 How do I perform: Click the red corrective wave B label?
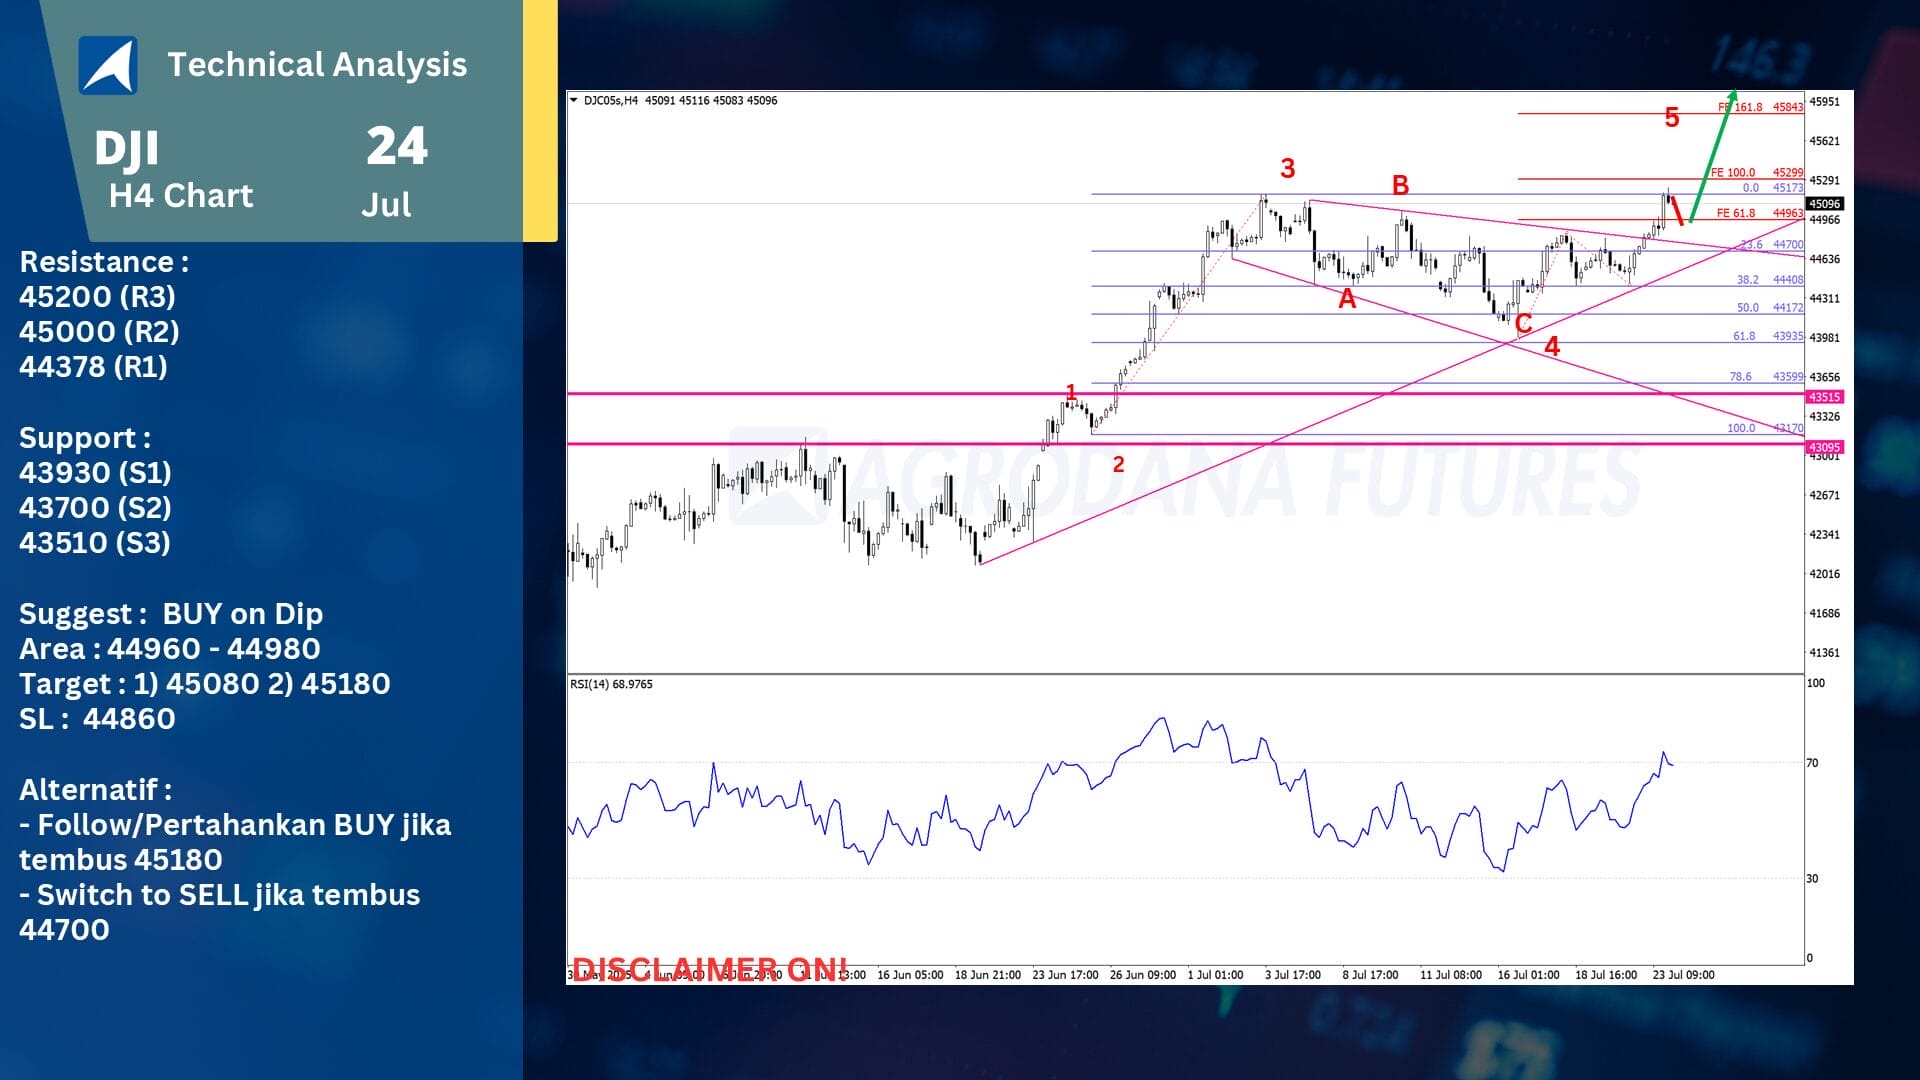pyautogui.click(x=1400, y=185)
